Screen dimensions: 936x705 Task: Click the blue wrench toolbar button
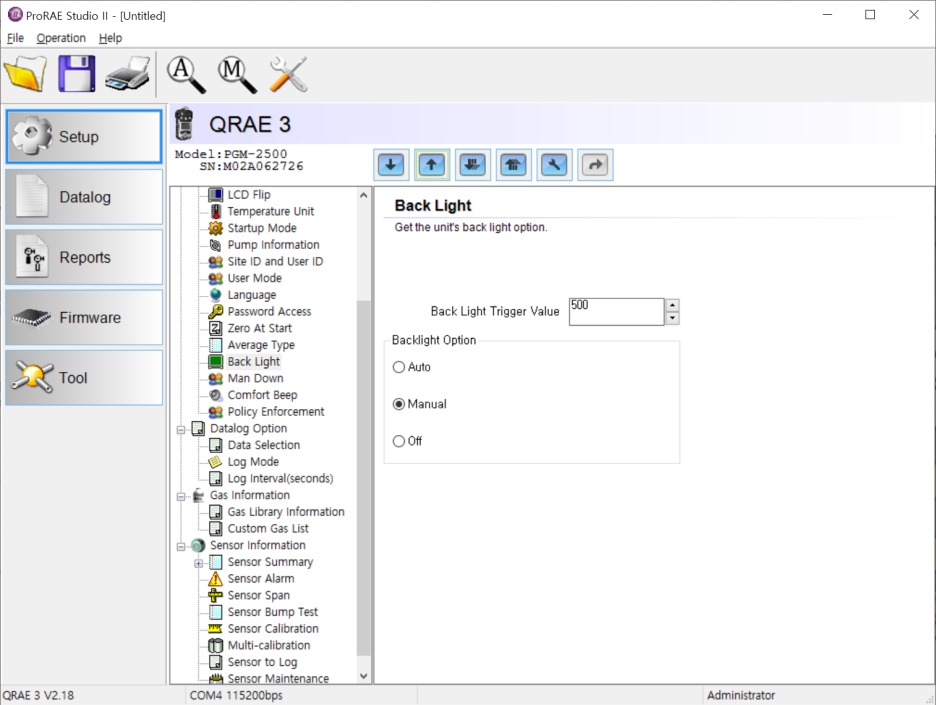[555, 165]
